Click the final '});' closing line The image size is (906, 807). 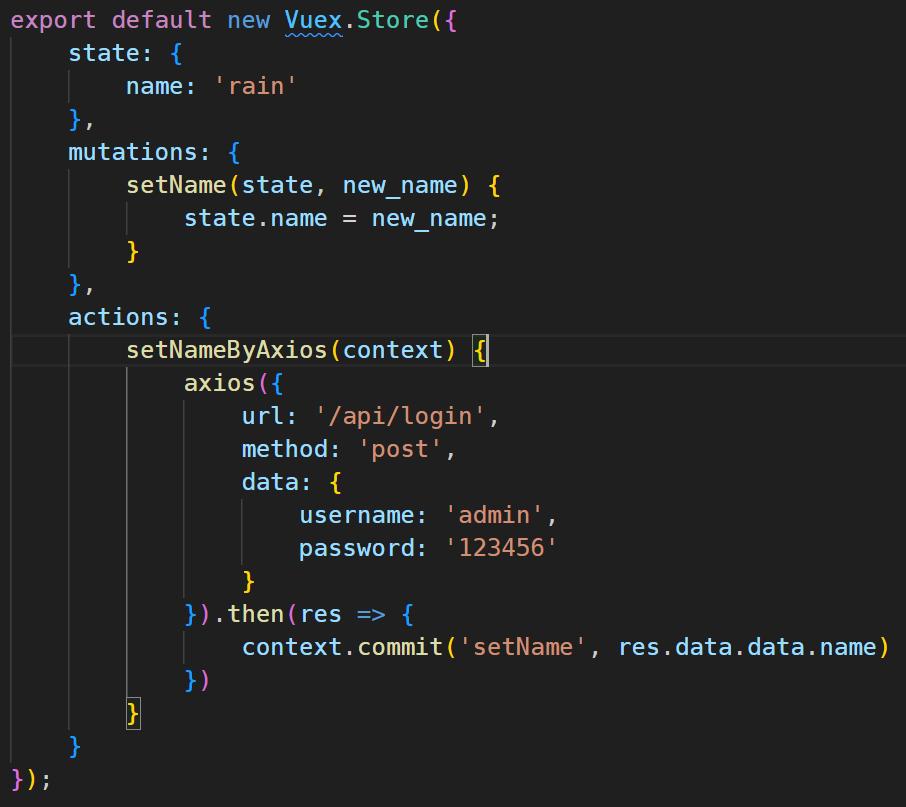(x=31, y=779)
